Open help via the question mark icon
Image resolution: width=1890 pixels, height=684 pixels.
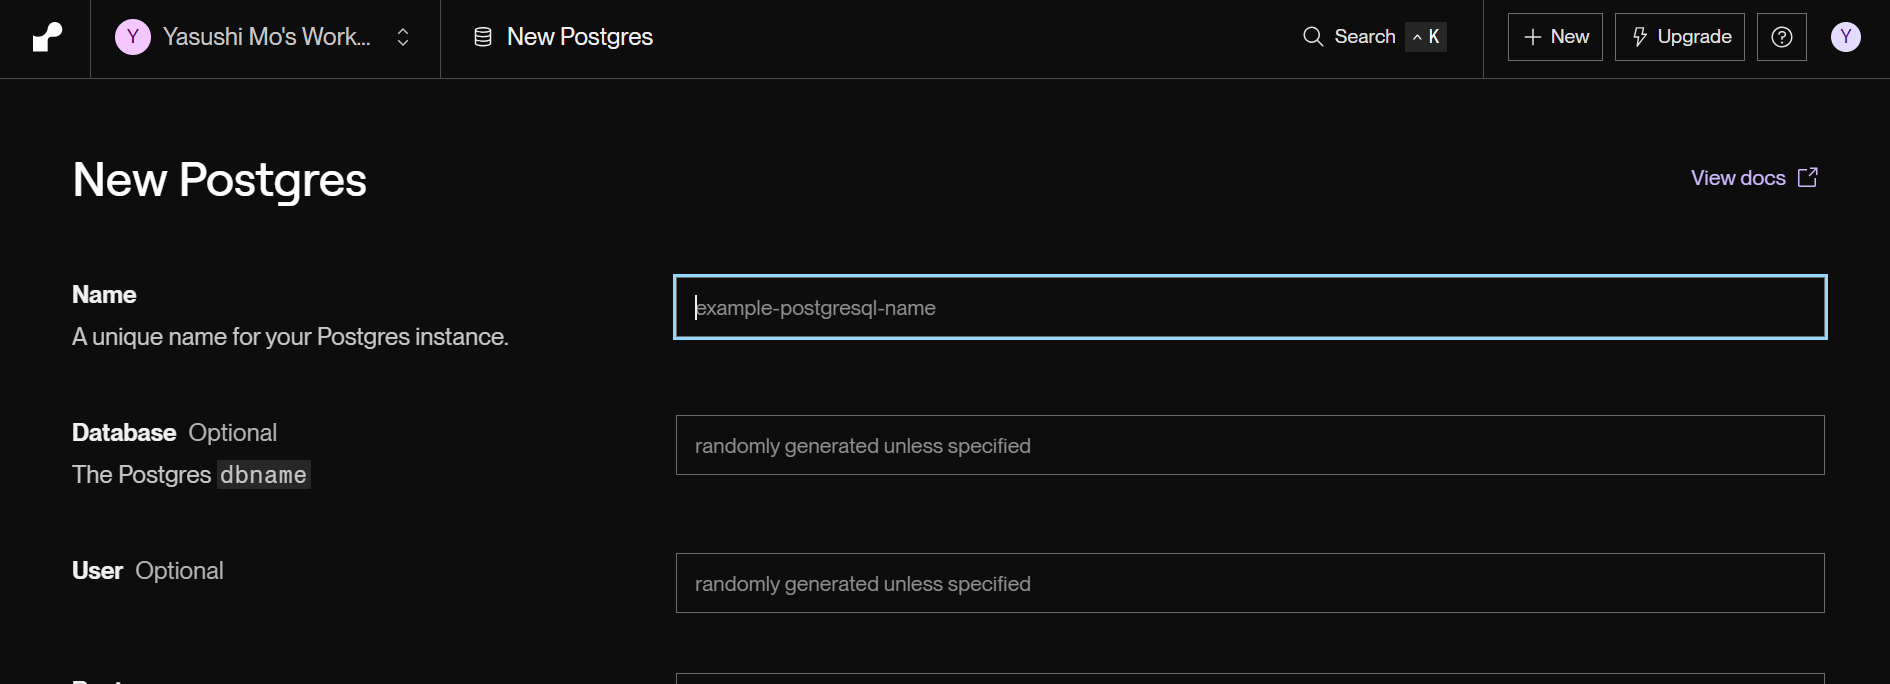1781,37
